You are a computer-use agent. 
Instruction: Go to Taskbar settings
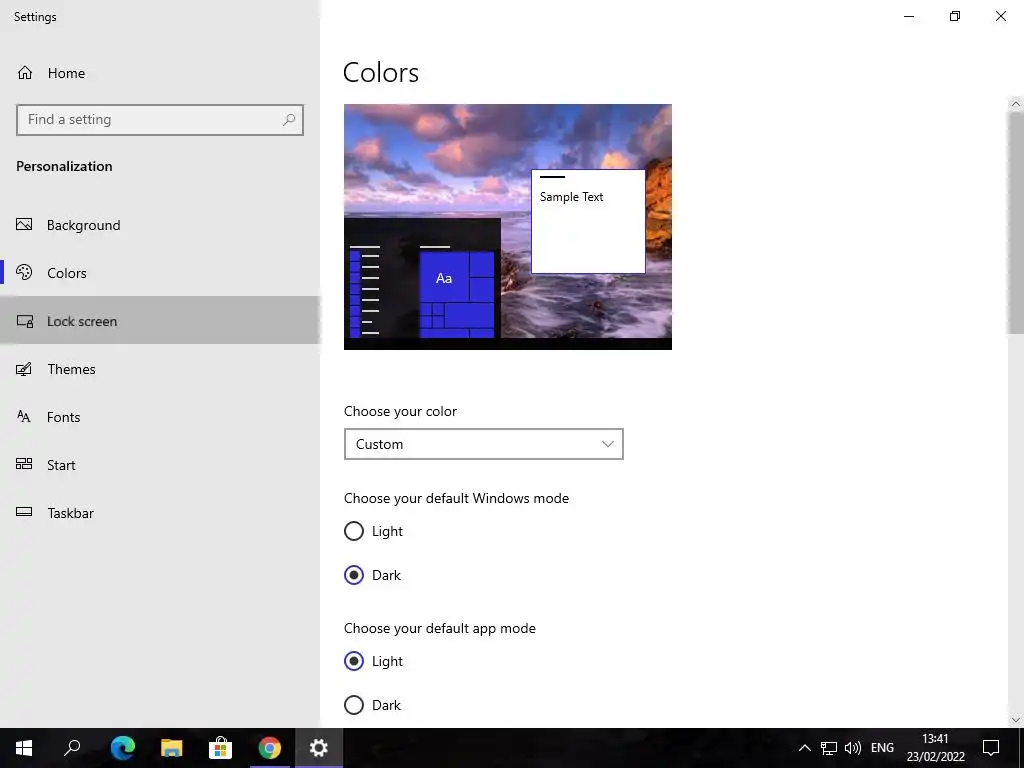(160, 513)
